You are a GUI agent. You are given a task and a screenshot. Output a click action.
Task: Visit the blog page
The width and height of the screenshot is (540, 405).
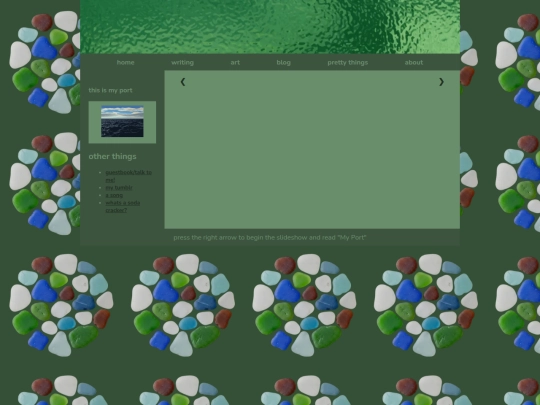tap(283, 62)
